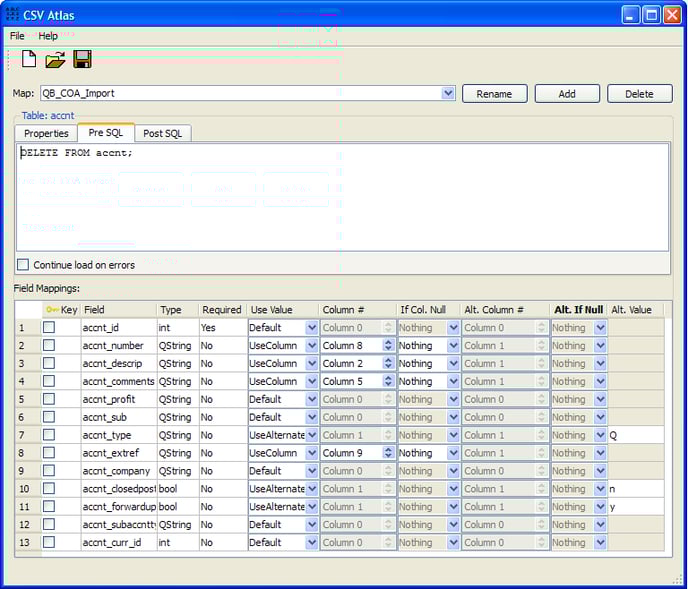This screenshot has height=589, width=688.
Task: Check Key box for accnt_type row
Action: 49,435
